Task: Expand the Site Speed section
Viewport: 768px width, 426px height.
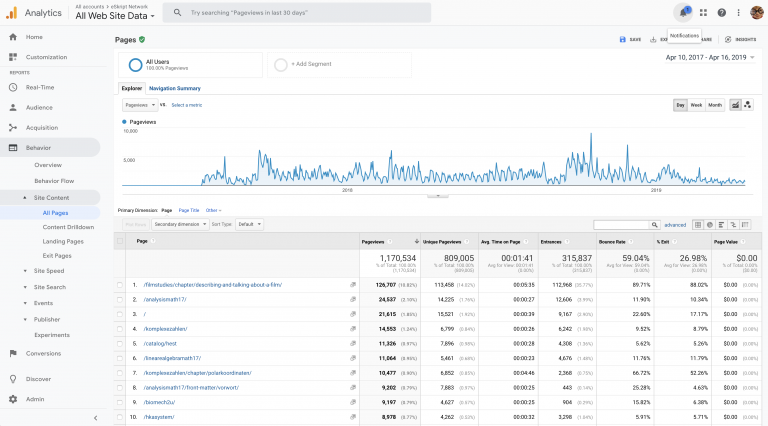Action: (x=25, y=271)
